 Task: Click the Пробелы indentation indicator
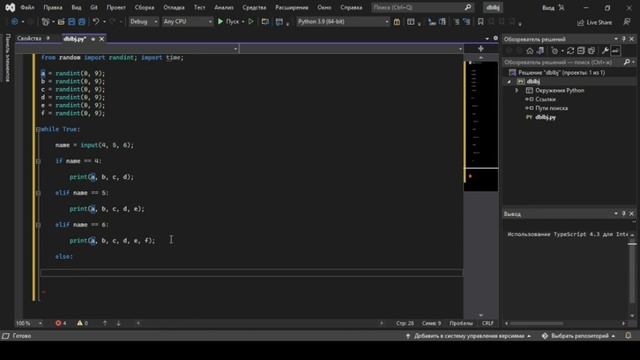point(461,323)
